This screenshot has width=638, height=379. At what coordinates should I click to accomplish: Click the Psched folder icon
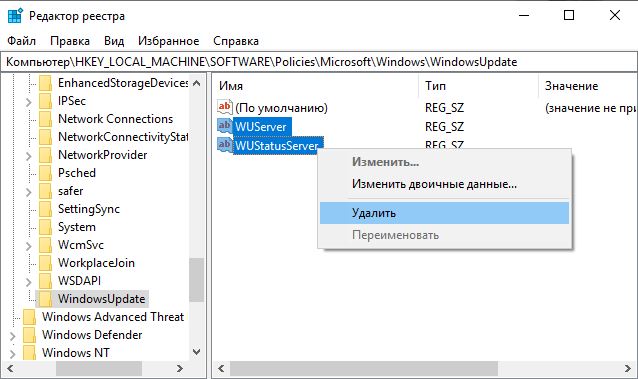point(46,173)
